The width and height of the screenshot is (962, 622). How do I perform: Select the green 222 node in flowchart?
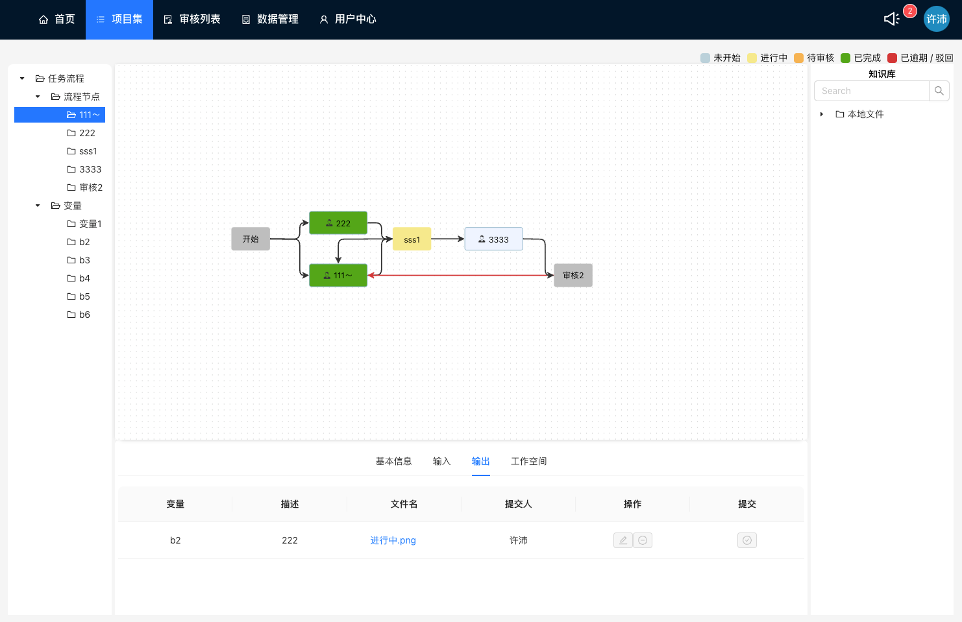coord(338,223)
